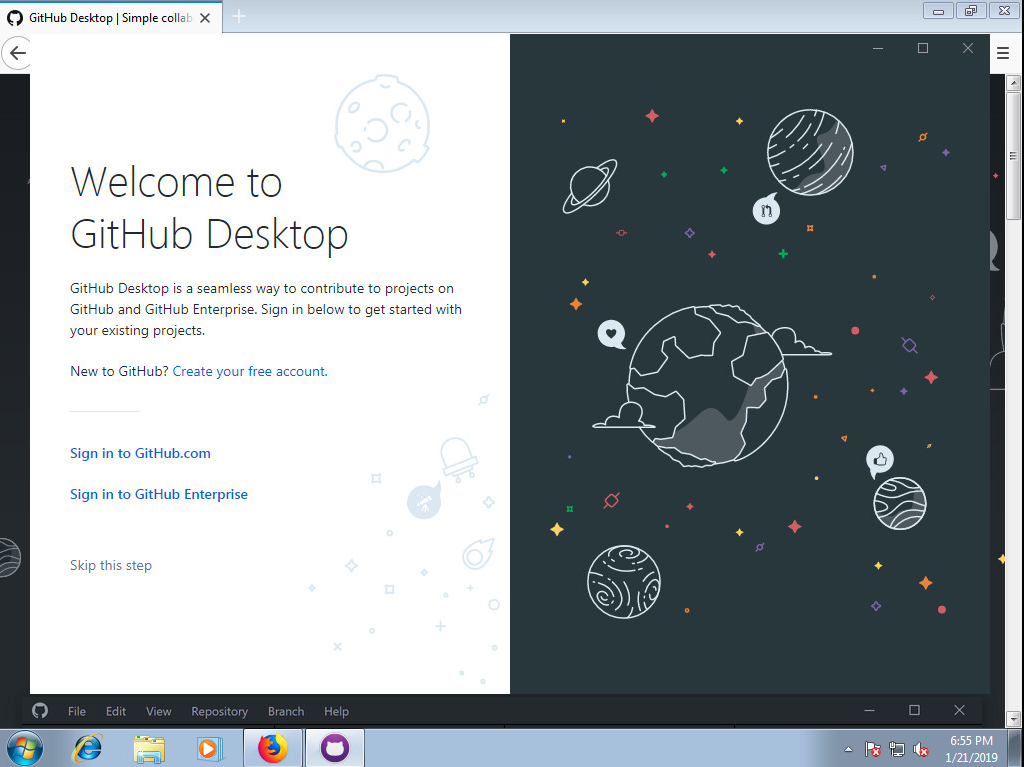1024x767 pixels.
Task: Click the Firefox window restore button
Action: pyautogui.click(x=971, y=10)
